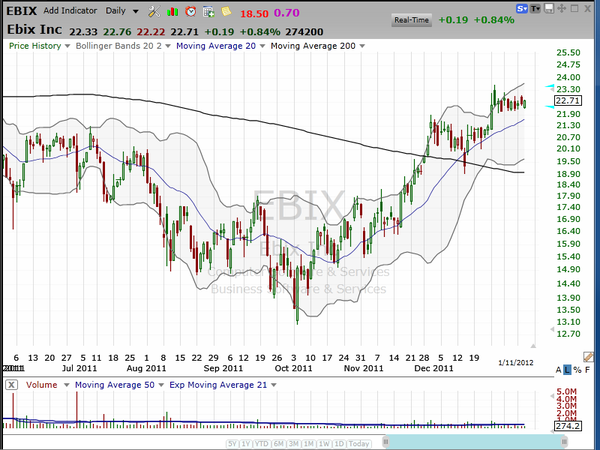Open the pencil drawing tools icon

(x=588, y=357)
